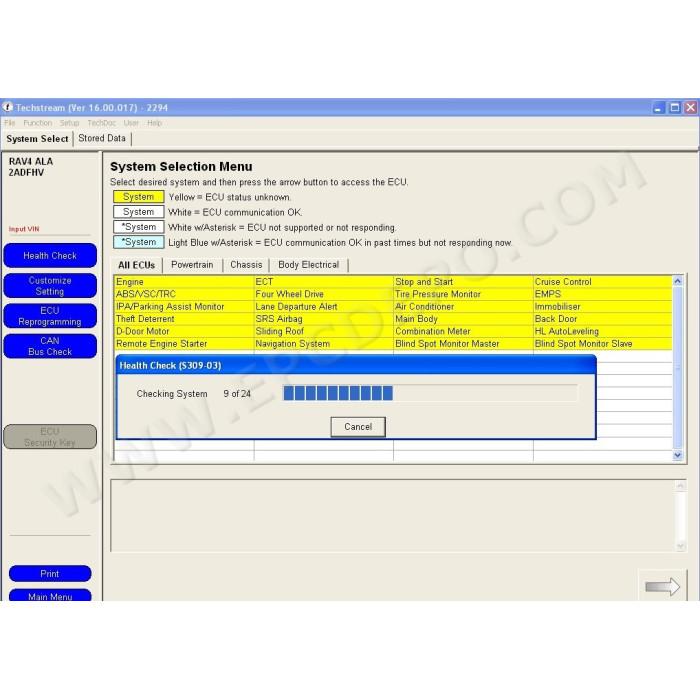Click the Health Check progress bar

point(429,393)
